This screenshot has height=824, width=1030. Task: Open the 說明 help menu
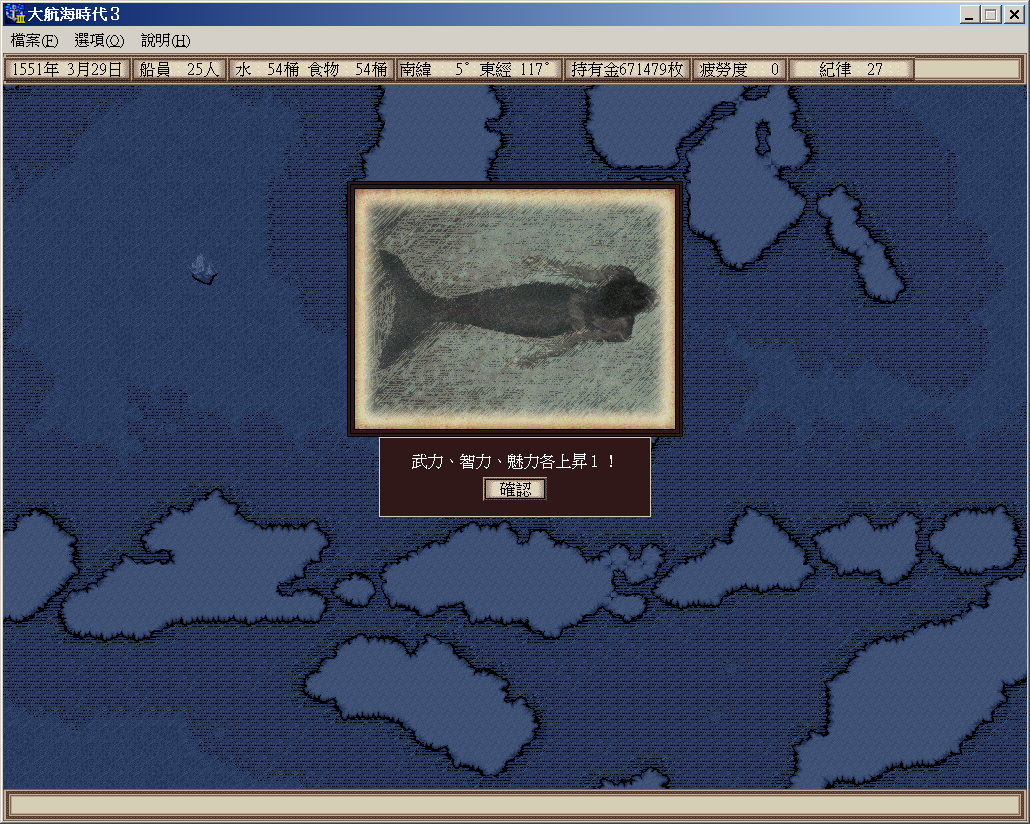165,41
